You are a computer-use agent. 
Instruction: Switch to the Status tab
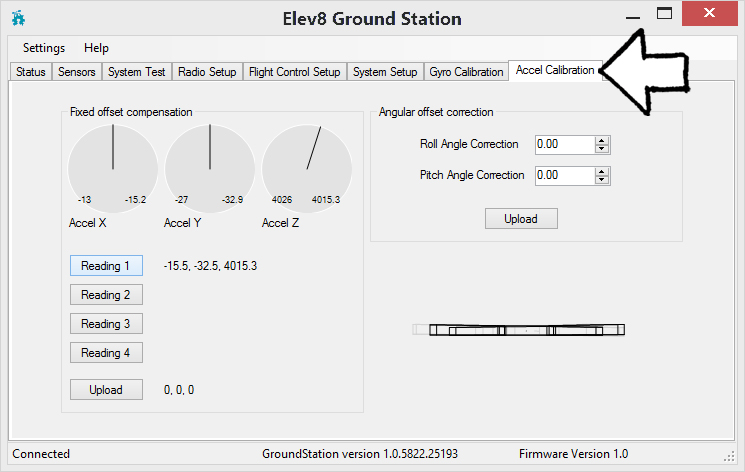(x=31, y=72)
